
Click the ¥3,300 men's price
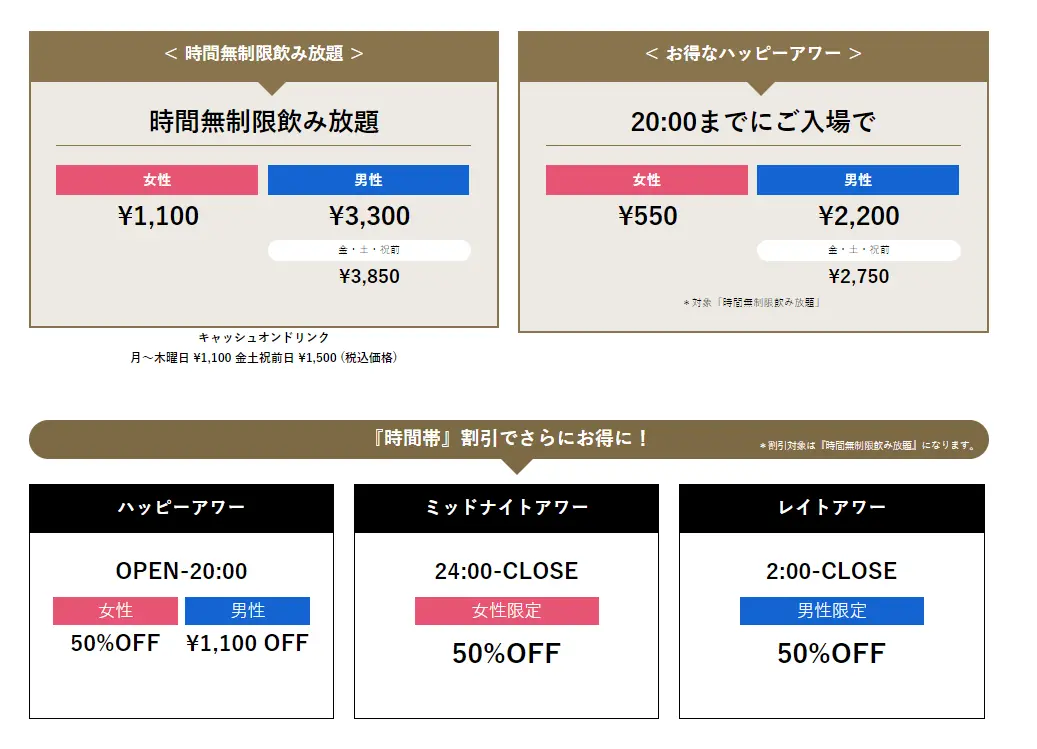click(369, 216)
